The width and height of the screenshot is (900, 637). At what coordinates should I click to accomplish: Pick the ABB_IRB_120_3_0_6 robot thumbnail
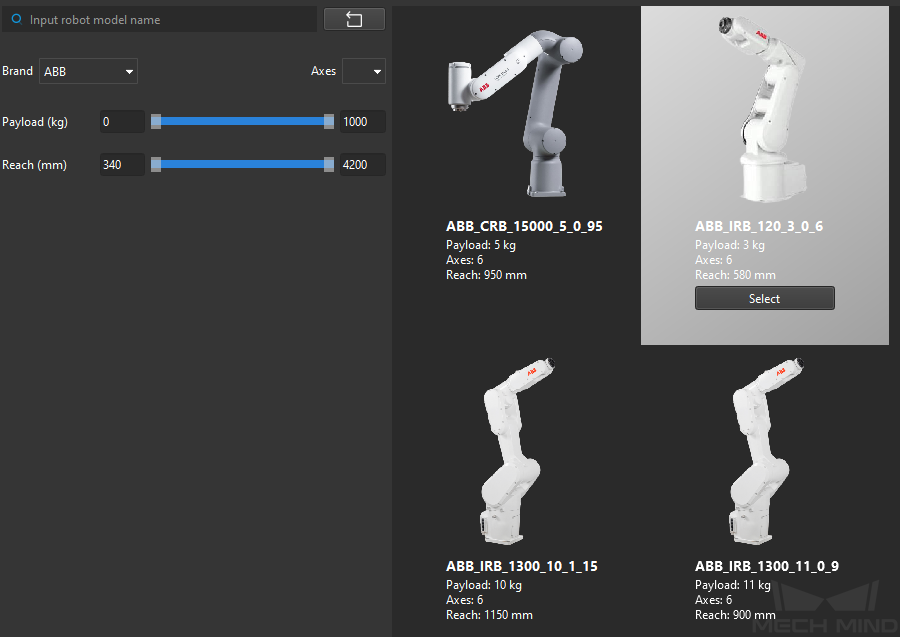tap(764, 108)
